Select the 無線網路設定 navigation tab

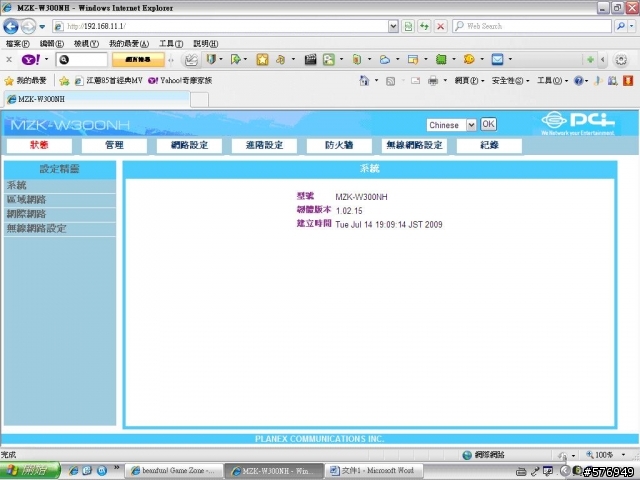tap(414, 145)
